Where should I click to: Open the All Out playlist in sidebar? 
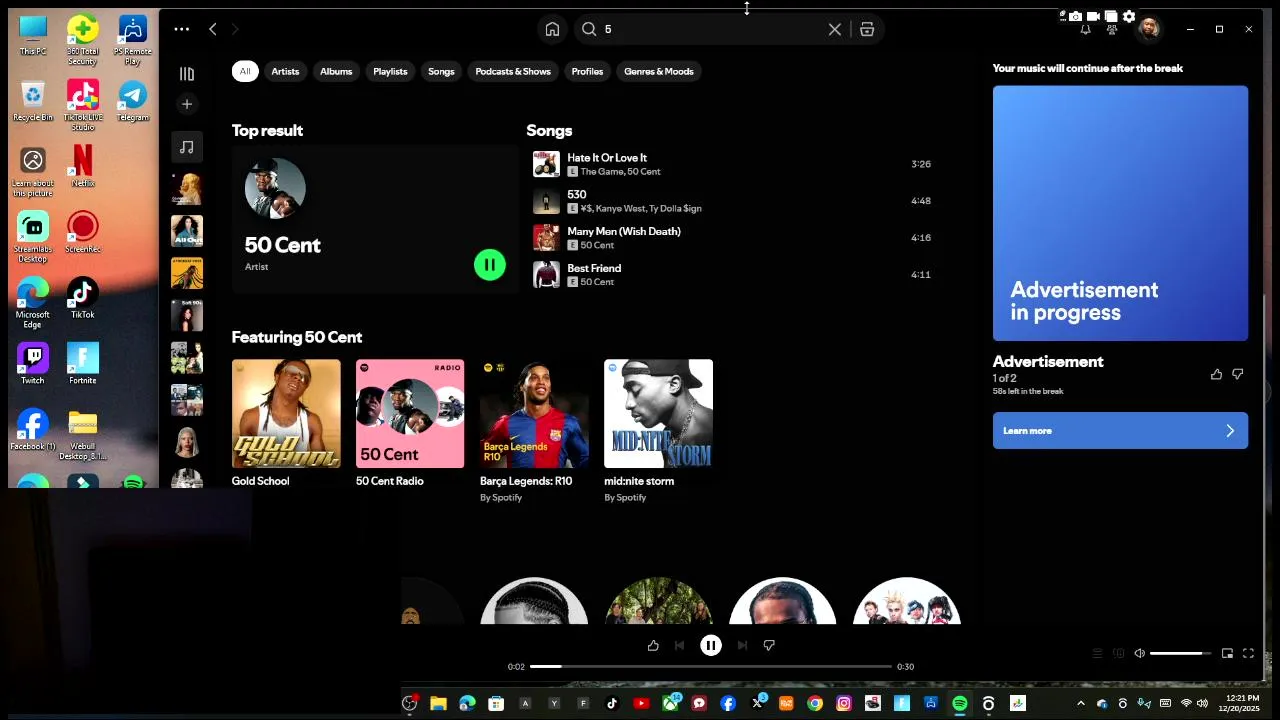tap(186, 231)
